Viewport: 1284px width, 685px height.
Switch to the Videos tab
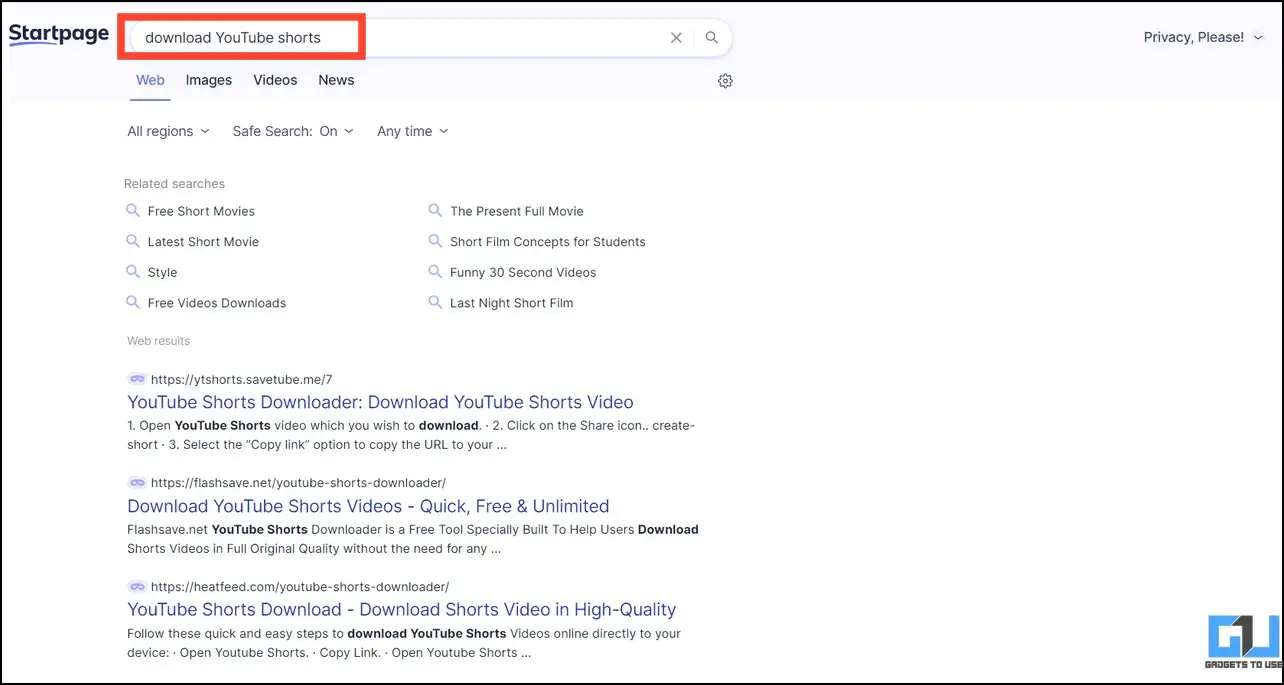(x=275, y=80)
